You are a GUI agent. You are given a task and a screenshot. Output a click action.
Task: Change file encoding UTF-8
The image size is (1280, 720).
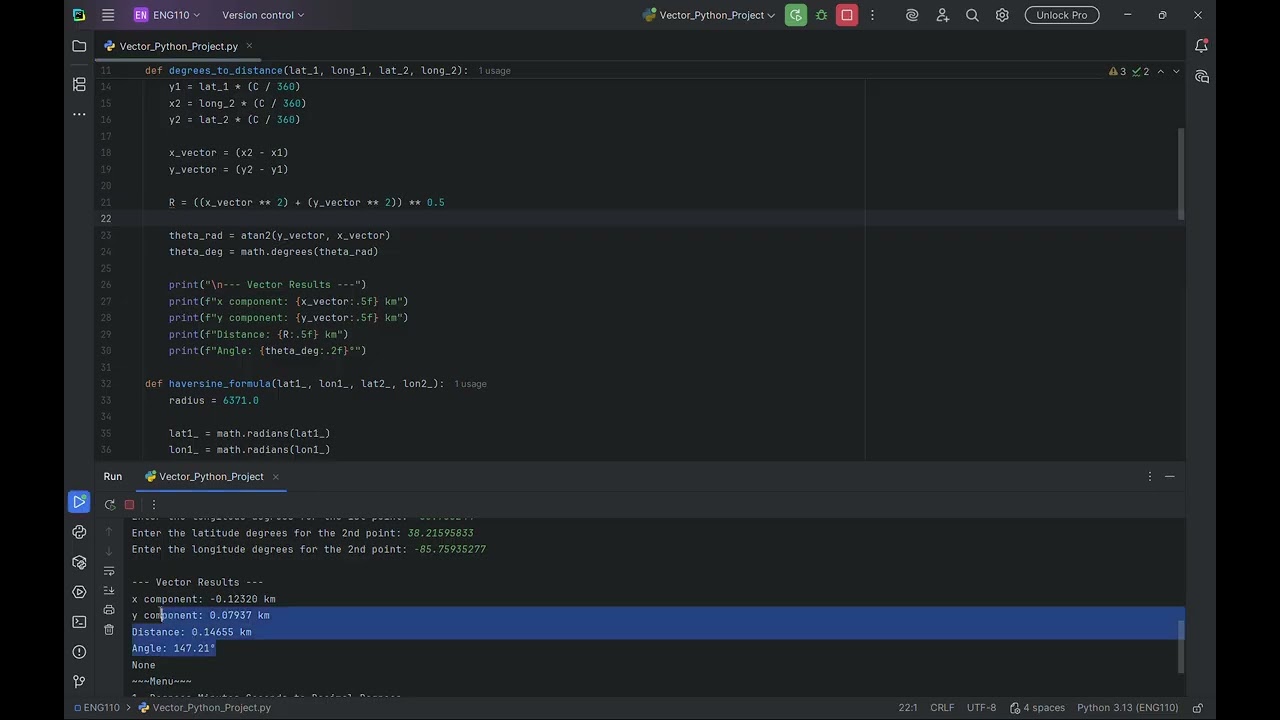pyautogui.click(x=981, y=708)
